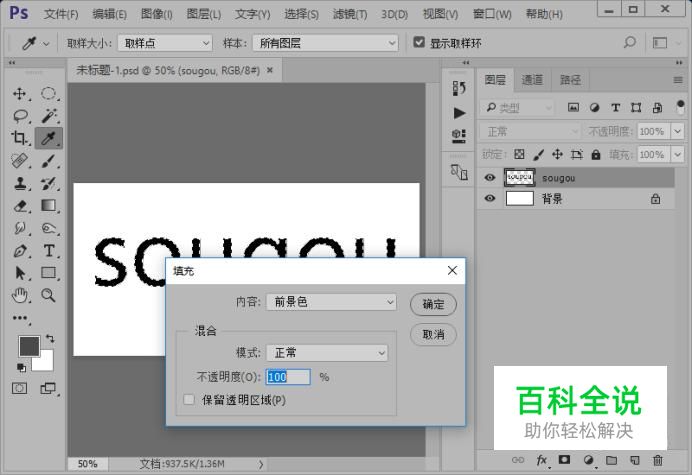Switch to the 路径 tab
This screenshot has width=692, height=475.
(x=570, y=80)
